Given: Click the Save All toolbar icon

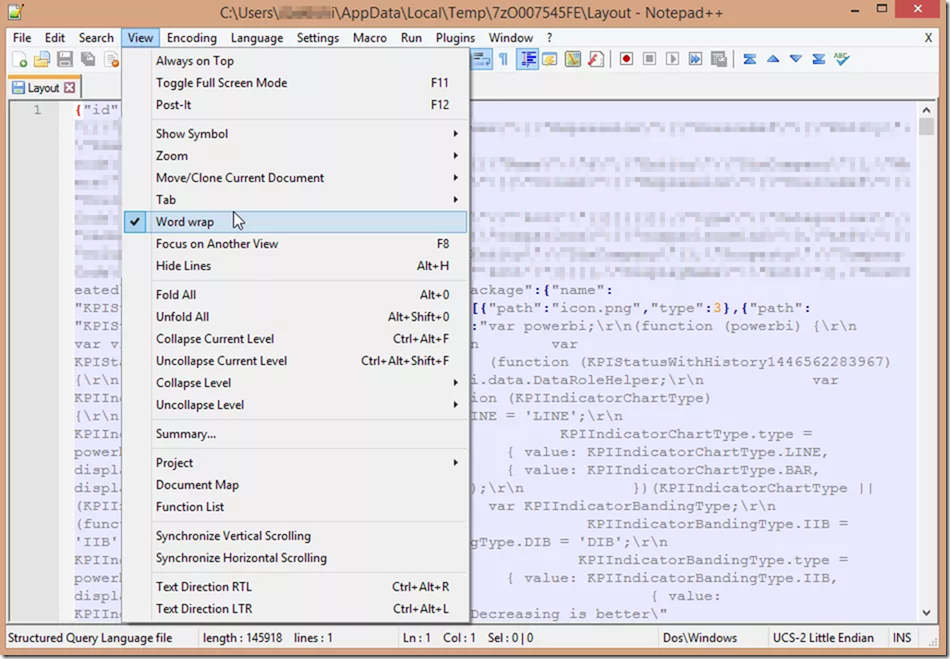Looking at the screenshot, I should pos(88,59).
